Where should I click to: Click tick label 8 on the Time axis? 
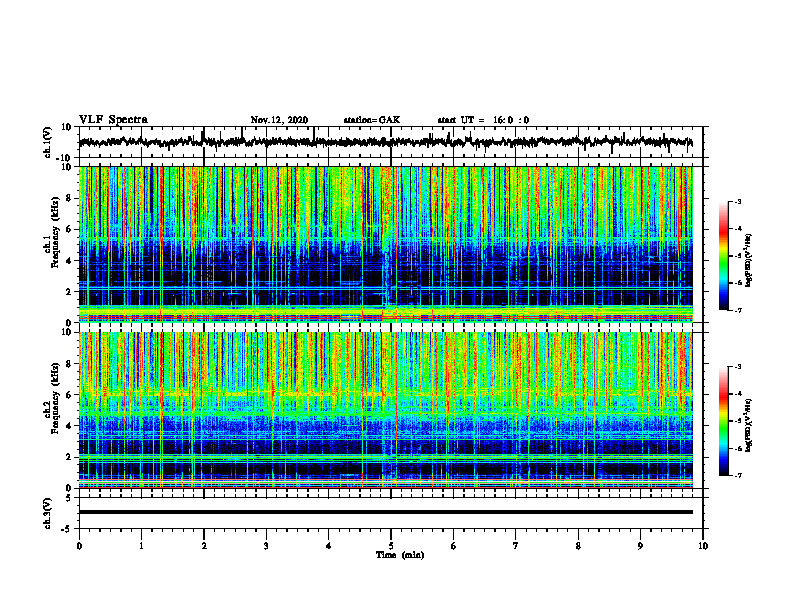pyautogui.click(x=578, y=546)
